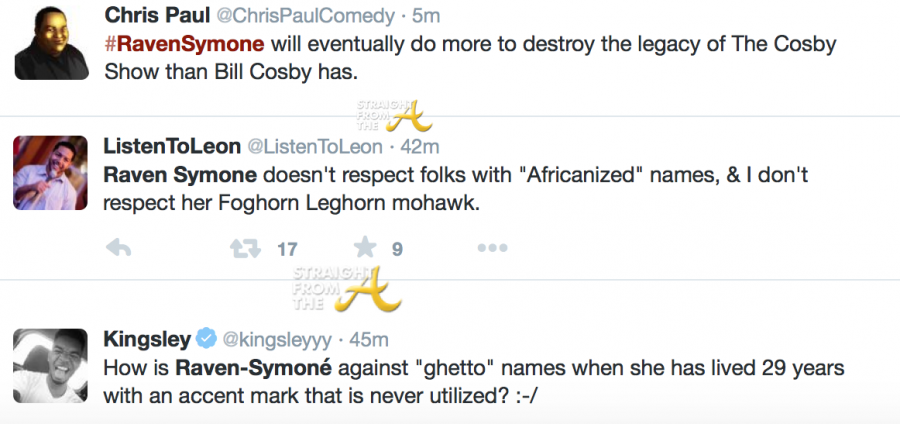View the 9 favorites count

[397, 249]
